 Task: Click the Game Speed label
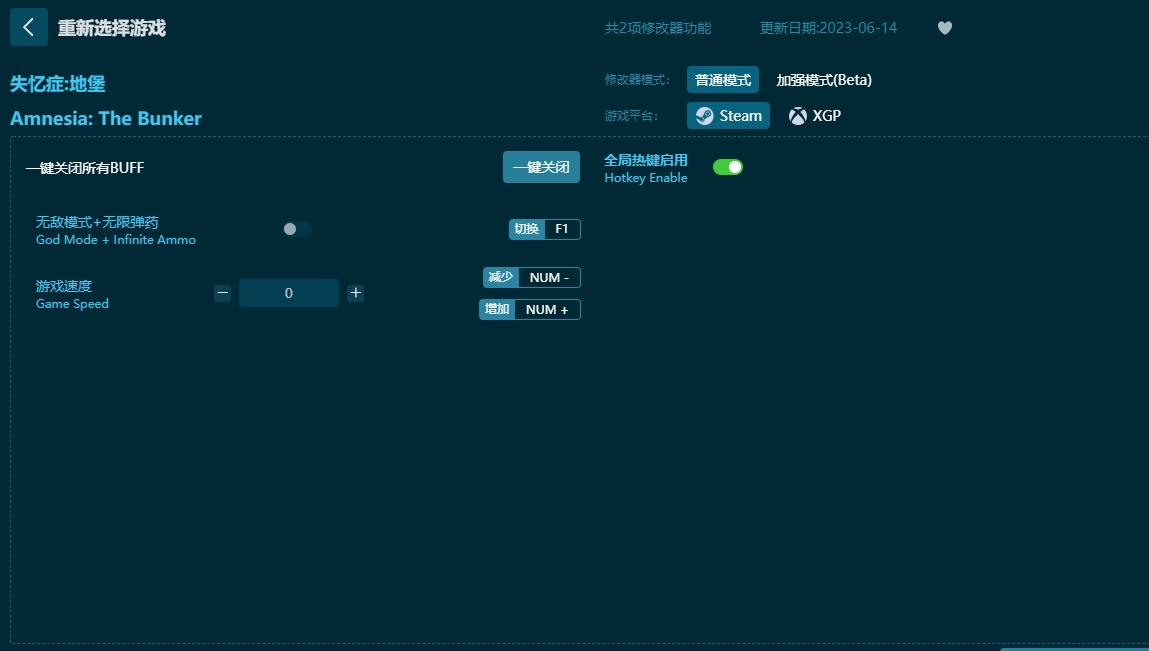(72, 304)
